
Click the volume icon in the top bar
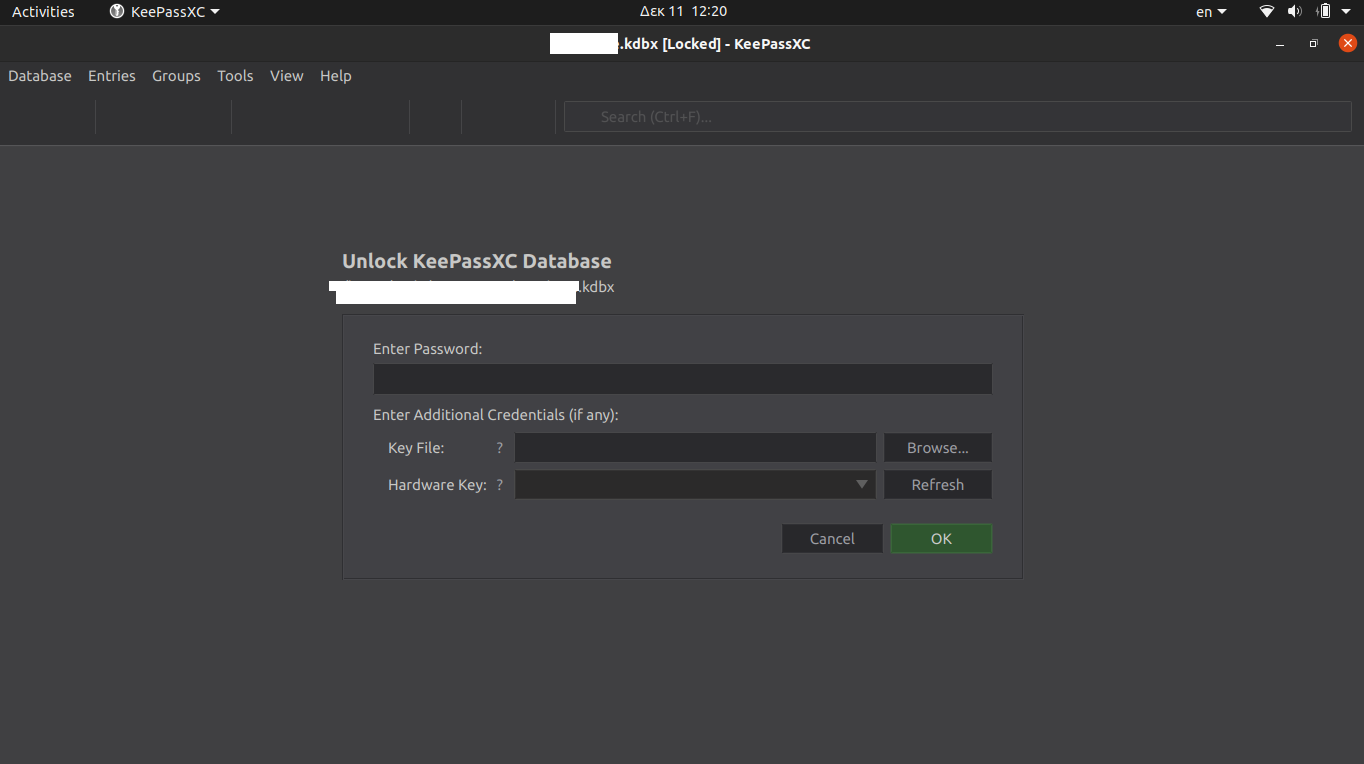tap(1295, 11)
